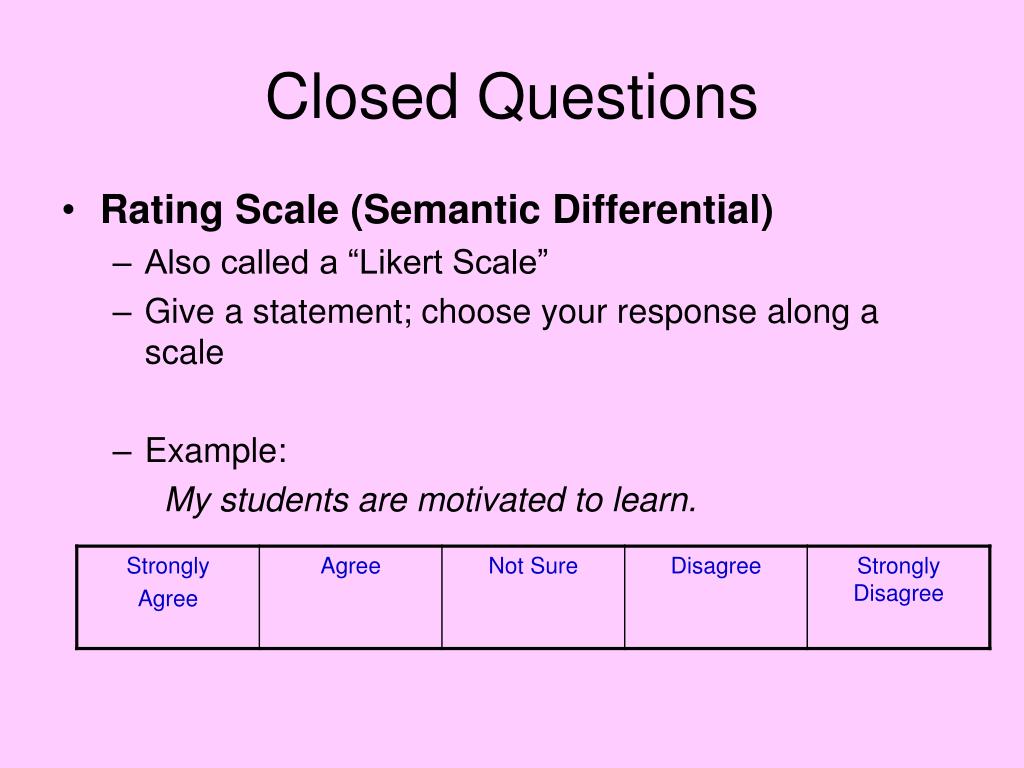Click the 'Also called a Likert Scale' line
Image resolution: width=1024 pixels, height=768 pixels.
tap(346, 263)
